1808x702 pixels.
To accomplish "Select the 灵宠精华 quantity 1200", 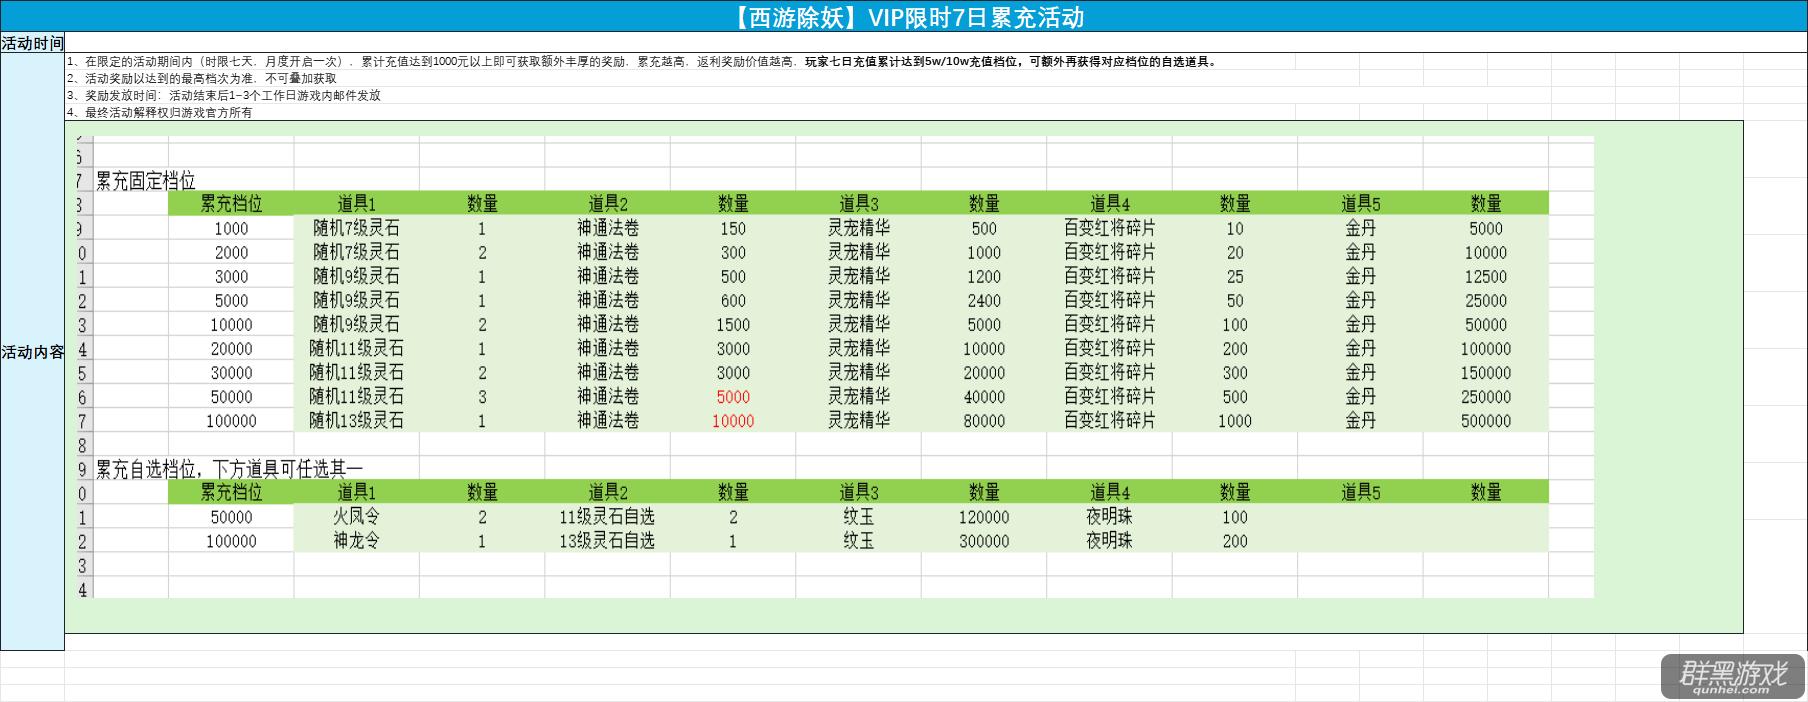I will [x=984, y=276].
